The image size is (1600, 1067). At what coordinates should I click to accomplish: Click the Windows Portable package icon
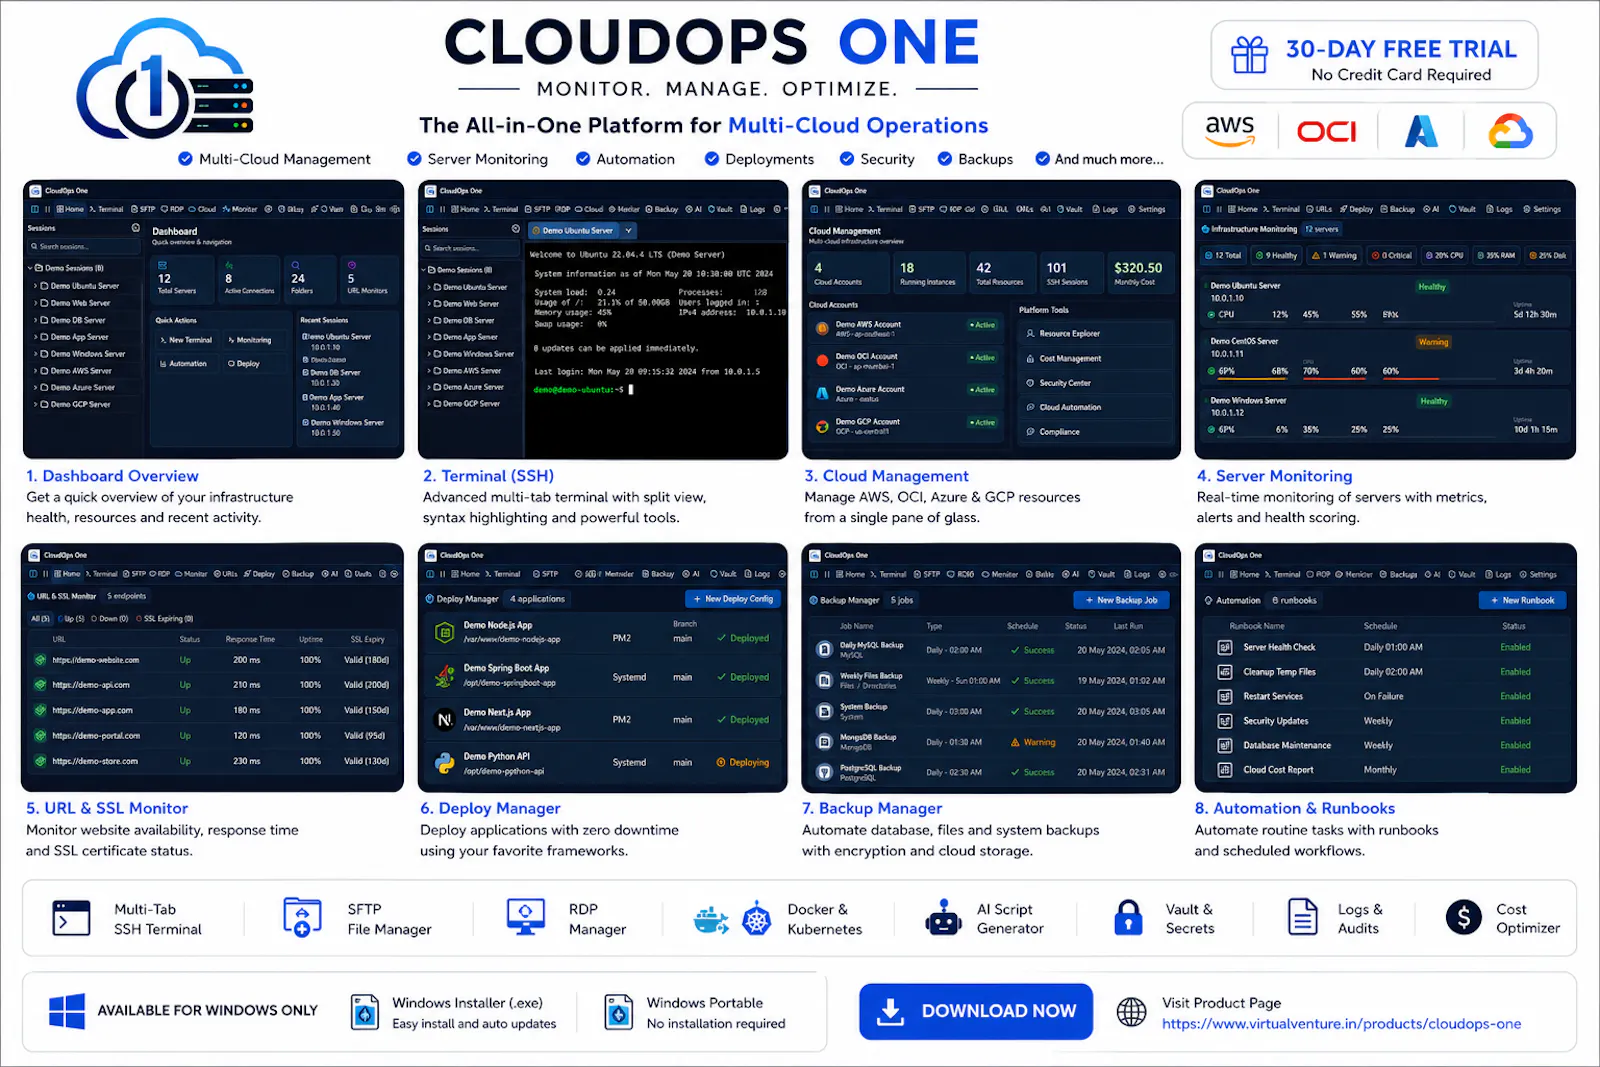[619, 1012]
